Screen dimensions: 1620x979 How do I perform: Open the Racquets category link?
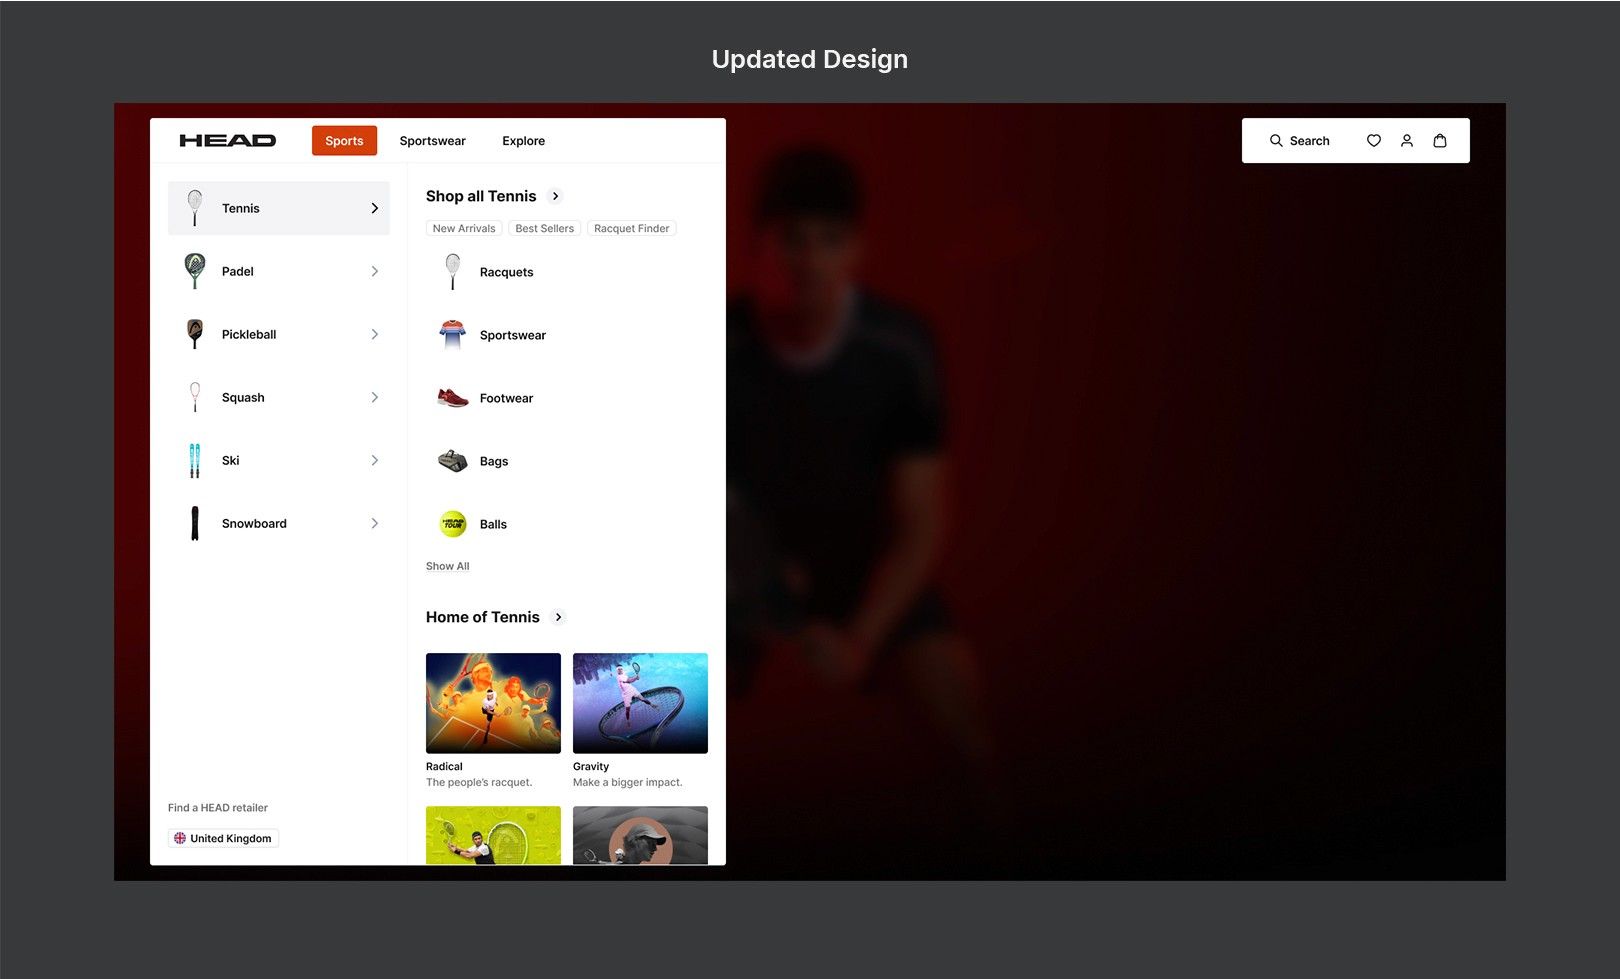coord(506,272)
